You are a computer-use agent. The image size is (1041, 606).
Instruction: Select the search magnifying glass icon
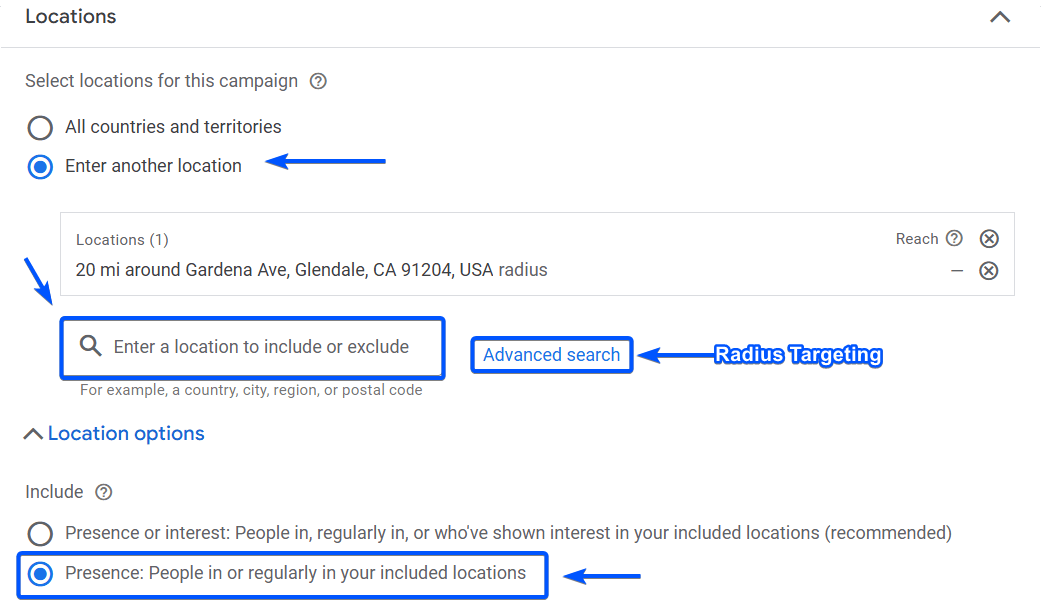(x=90, y=348)
